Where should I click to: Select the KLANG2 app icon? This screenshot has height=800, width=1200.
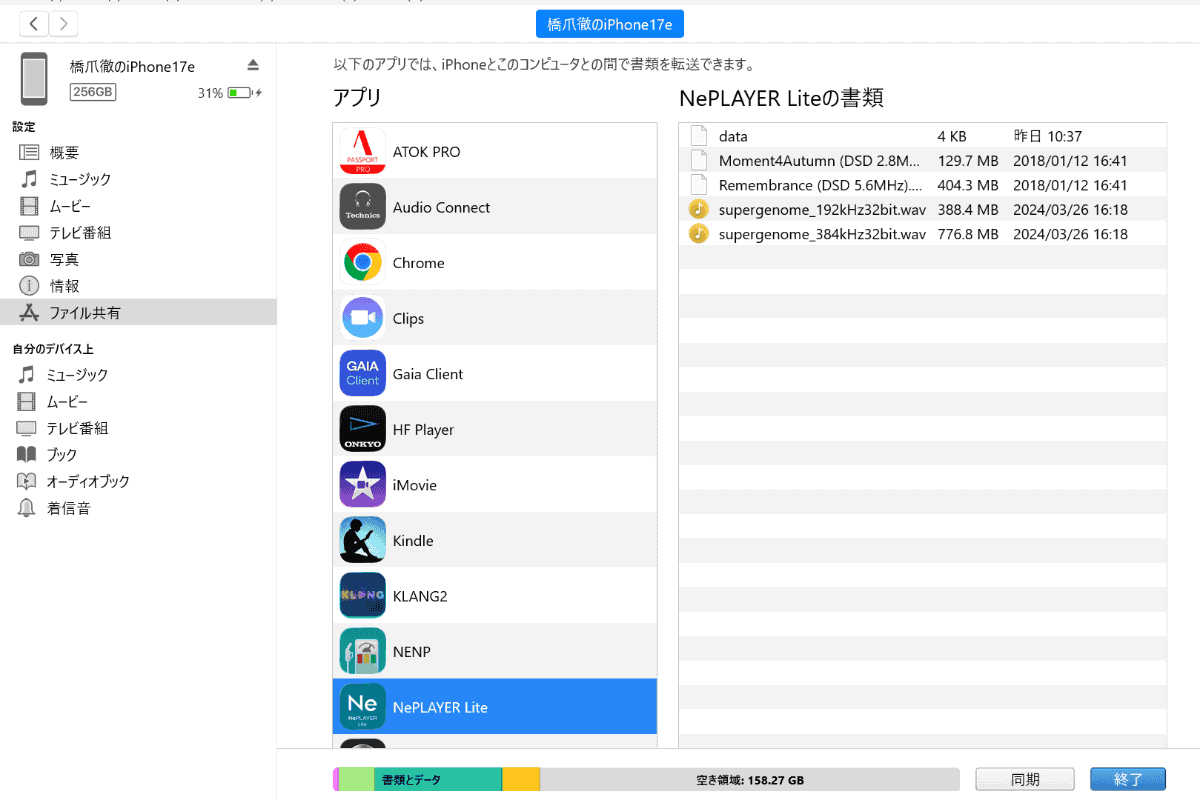click(x=362, y=595)
